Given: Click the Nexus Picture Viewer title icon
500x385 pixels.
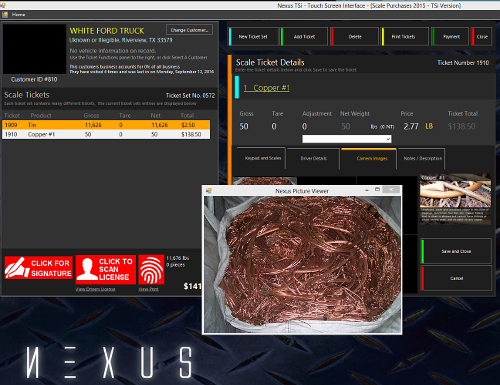Looking at the screenshot, I should click(209, 191).
